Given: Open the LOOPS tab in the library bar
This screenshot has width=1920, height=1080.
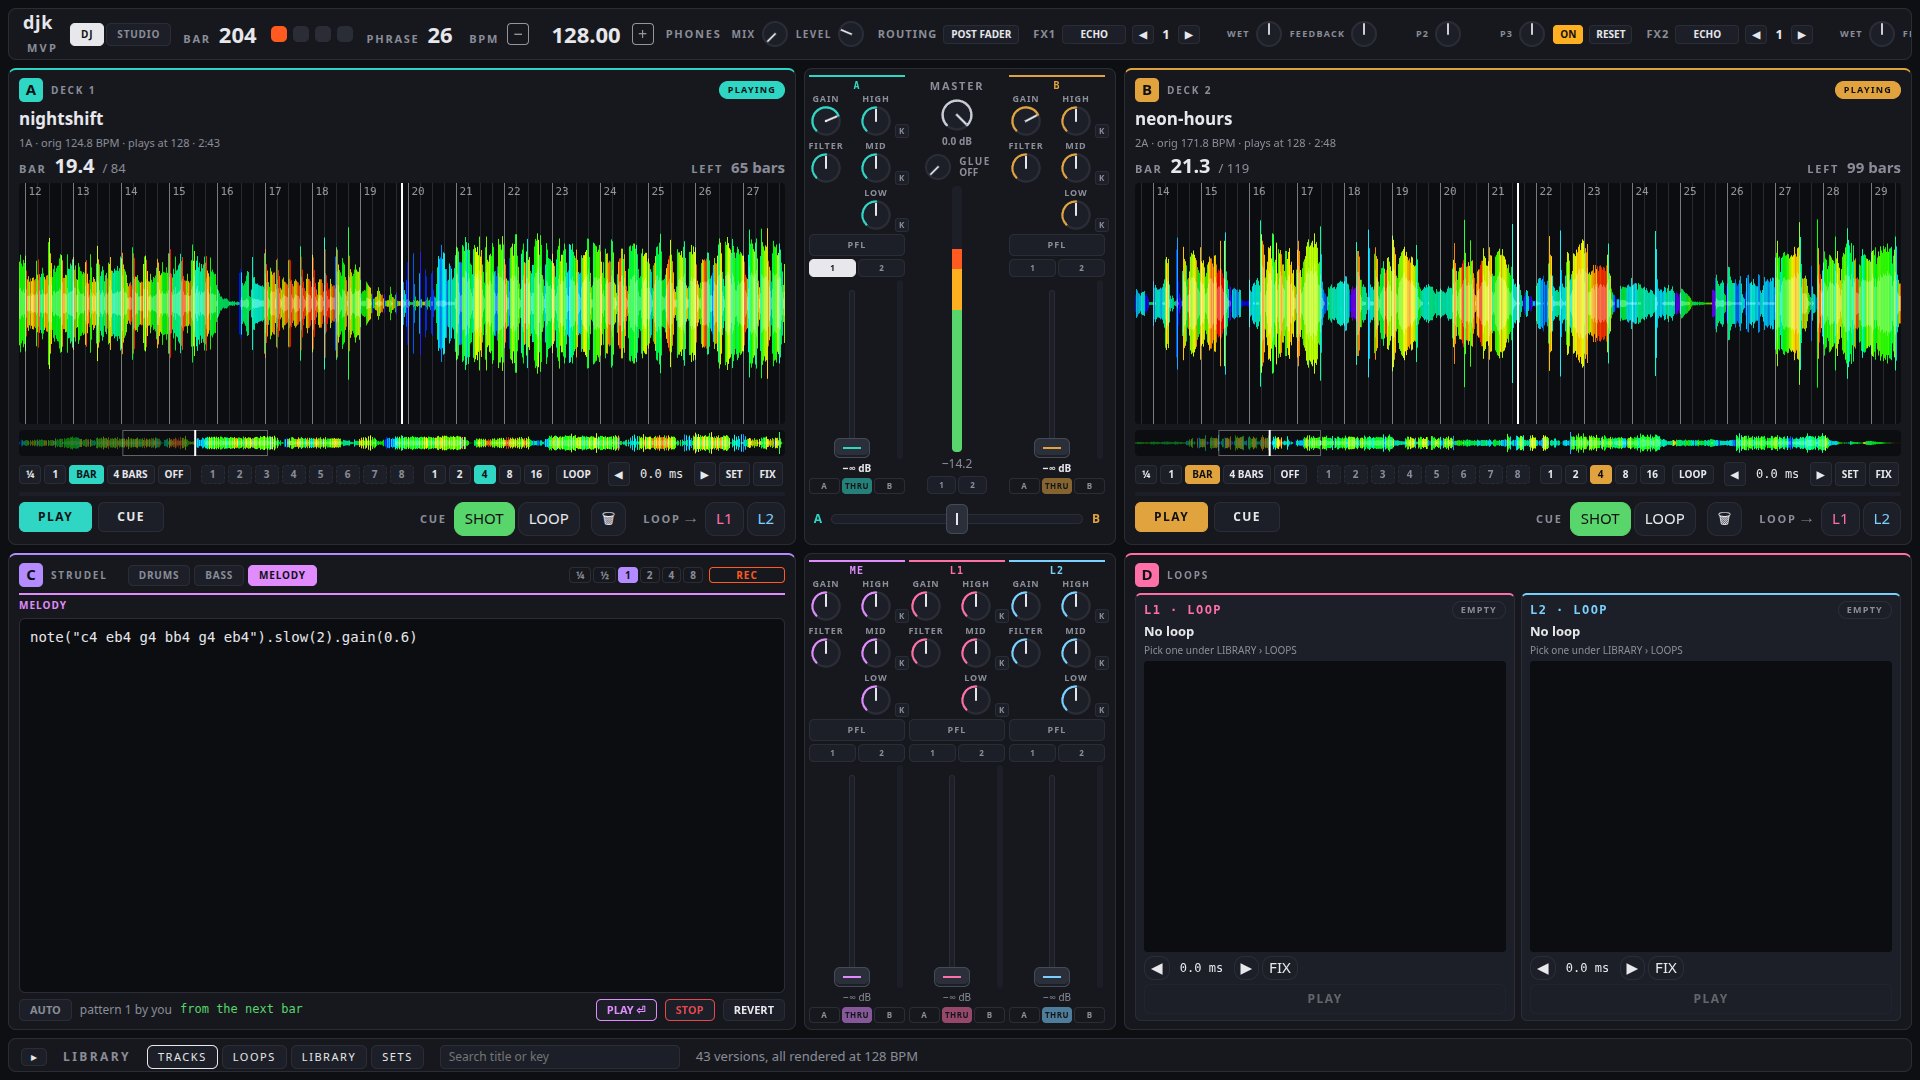Looking at the screenshot, I should pyautogui.click(x=254, y=1057).
